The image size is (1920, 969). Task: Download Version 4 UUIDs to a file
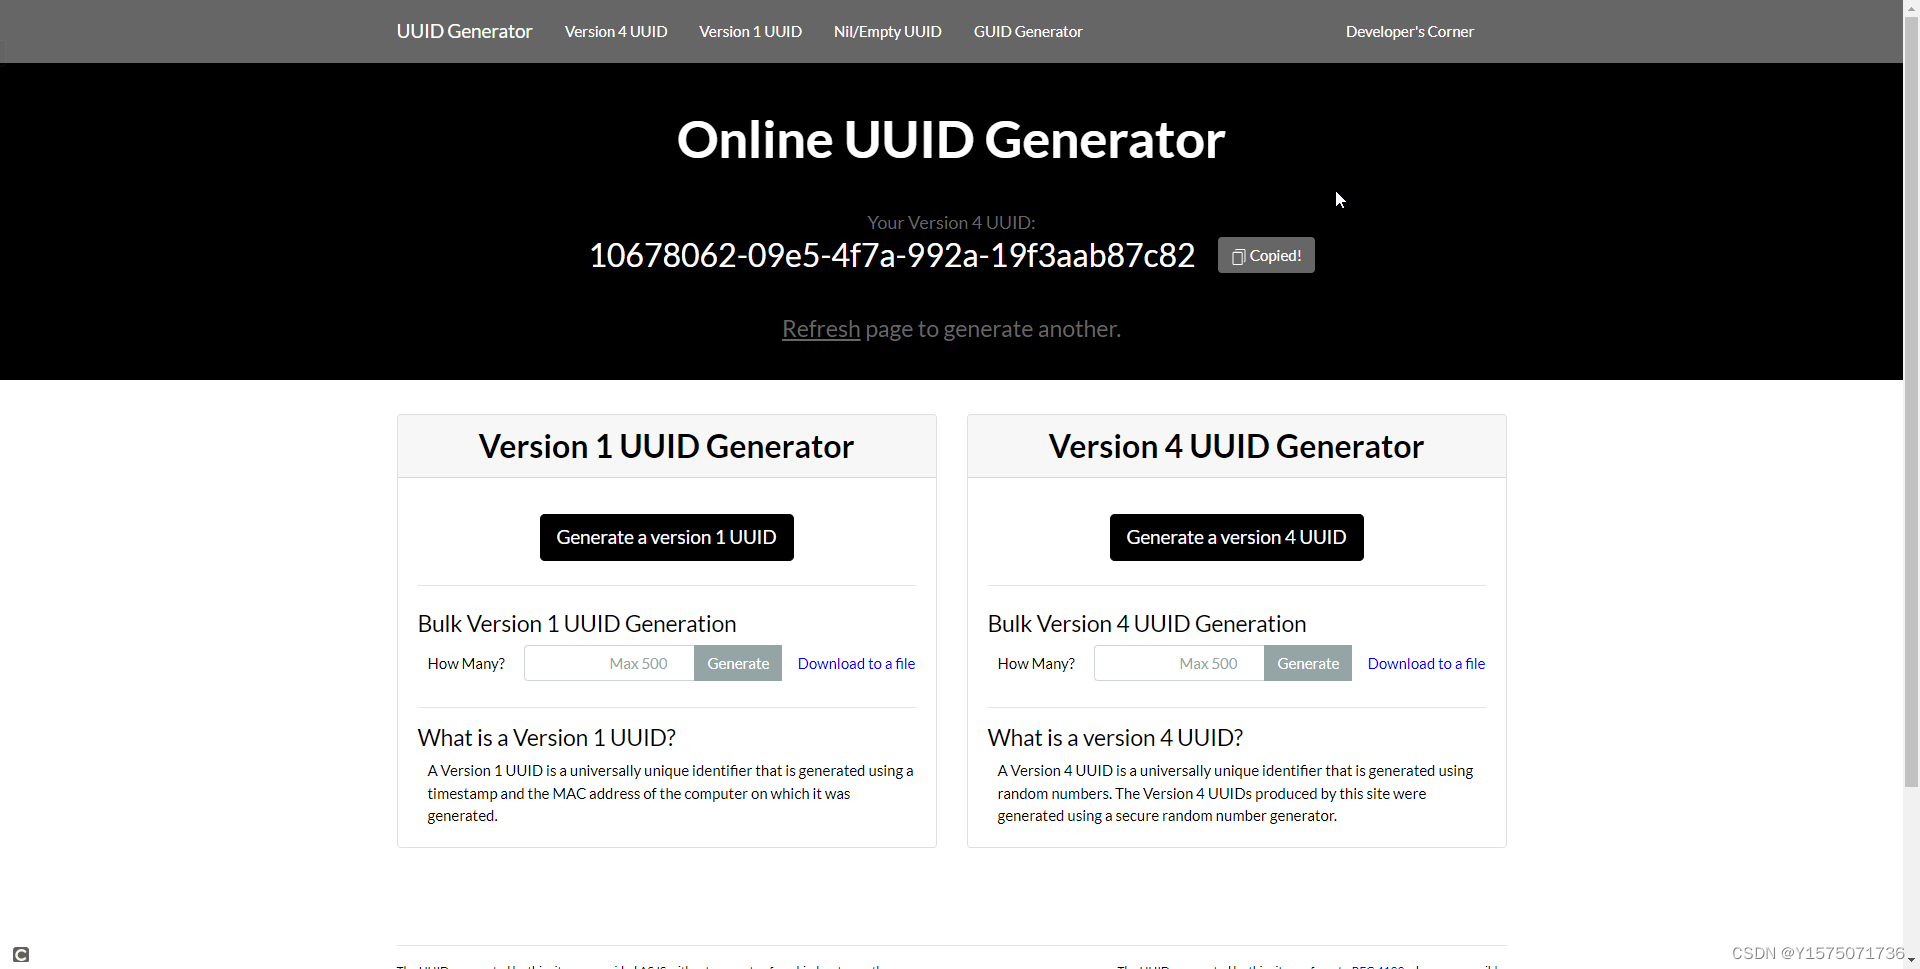(x=1426, y=663)
